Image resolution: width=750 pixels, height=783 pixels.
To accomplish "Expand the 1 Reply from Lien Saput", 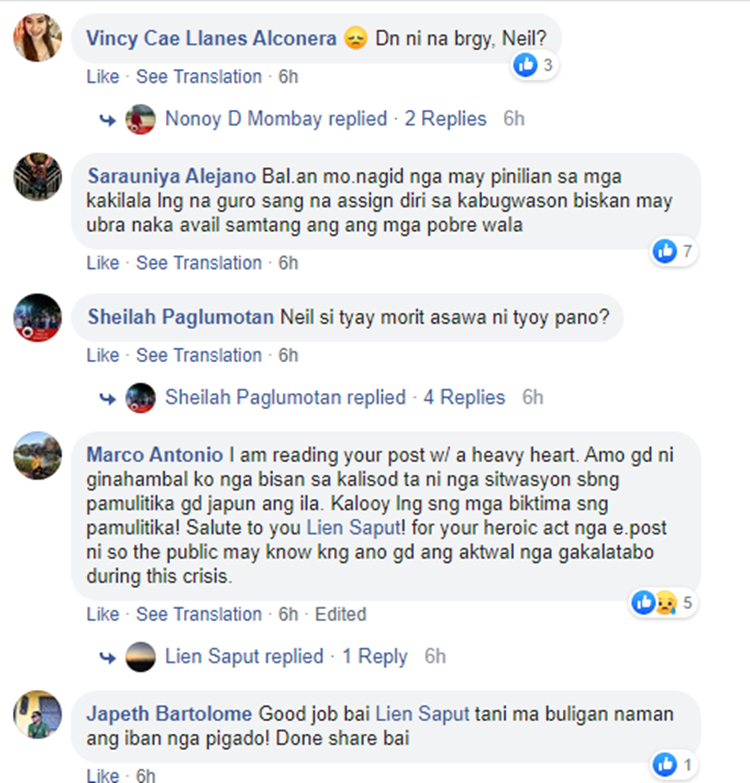I will (x=375, y=656).
